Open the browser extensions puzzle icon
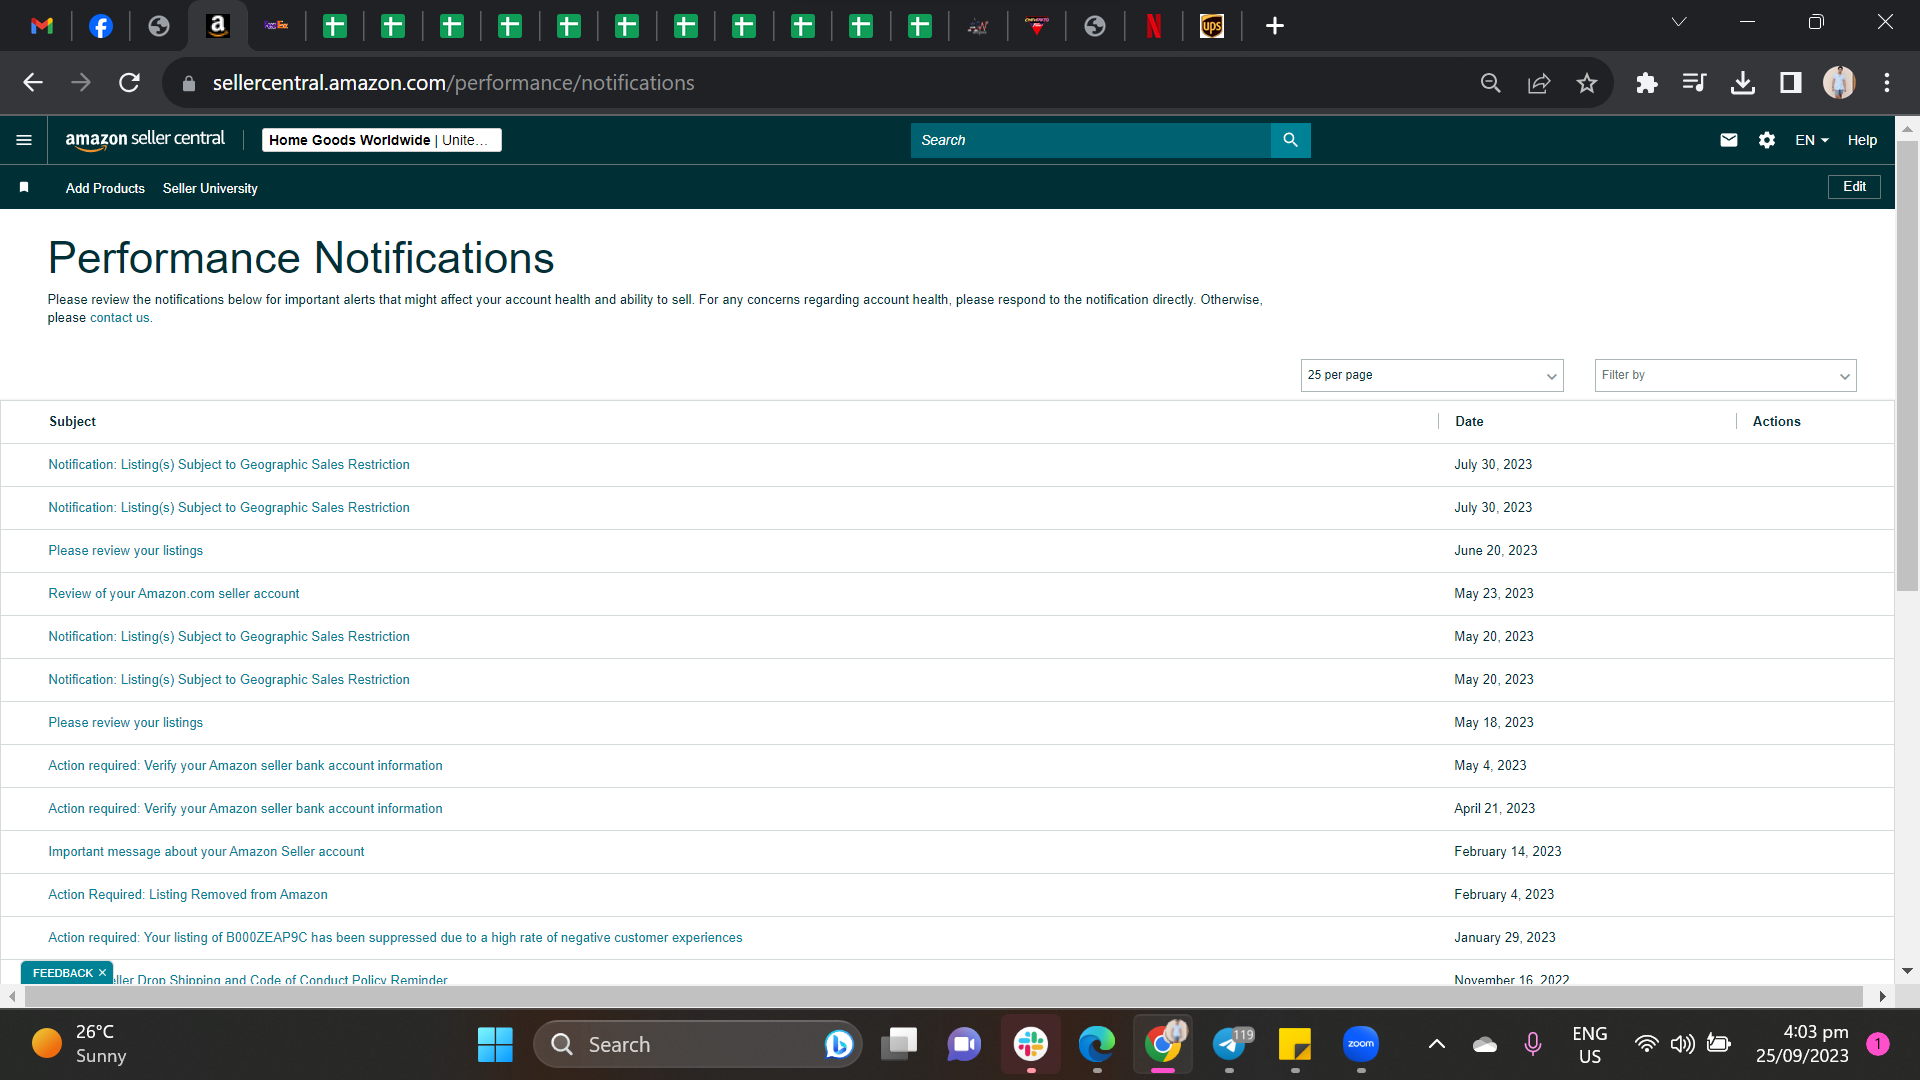The height and width of the screenshot is (1080, 1920). click(1646, 83)
